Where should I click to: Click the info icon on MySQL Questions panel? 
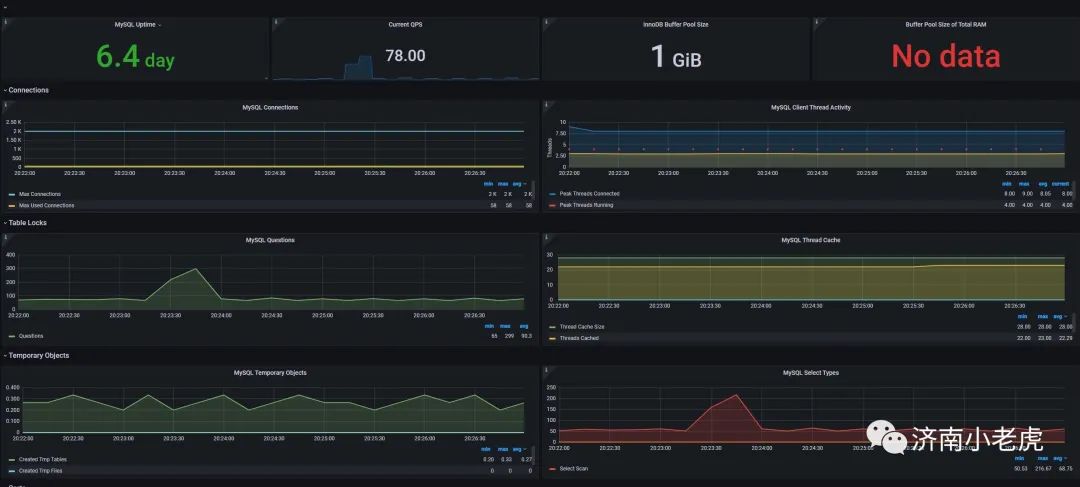[x=4, y=238]
